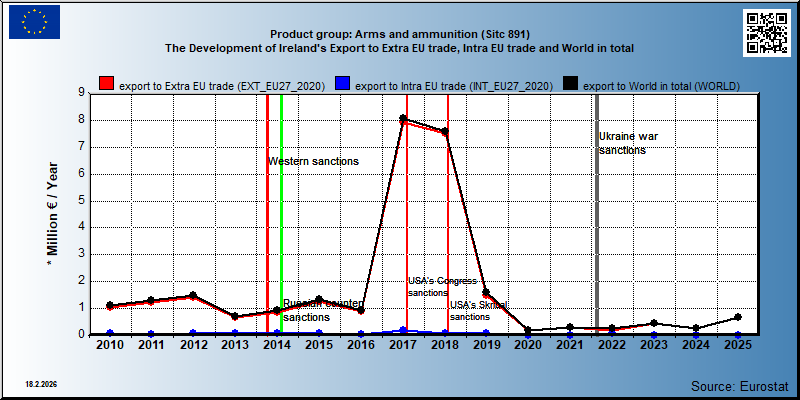The height and width of the screenshot is (400, 800).
Task: Click the 2025 World total data point
Action: coord(738,317)
